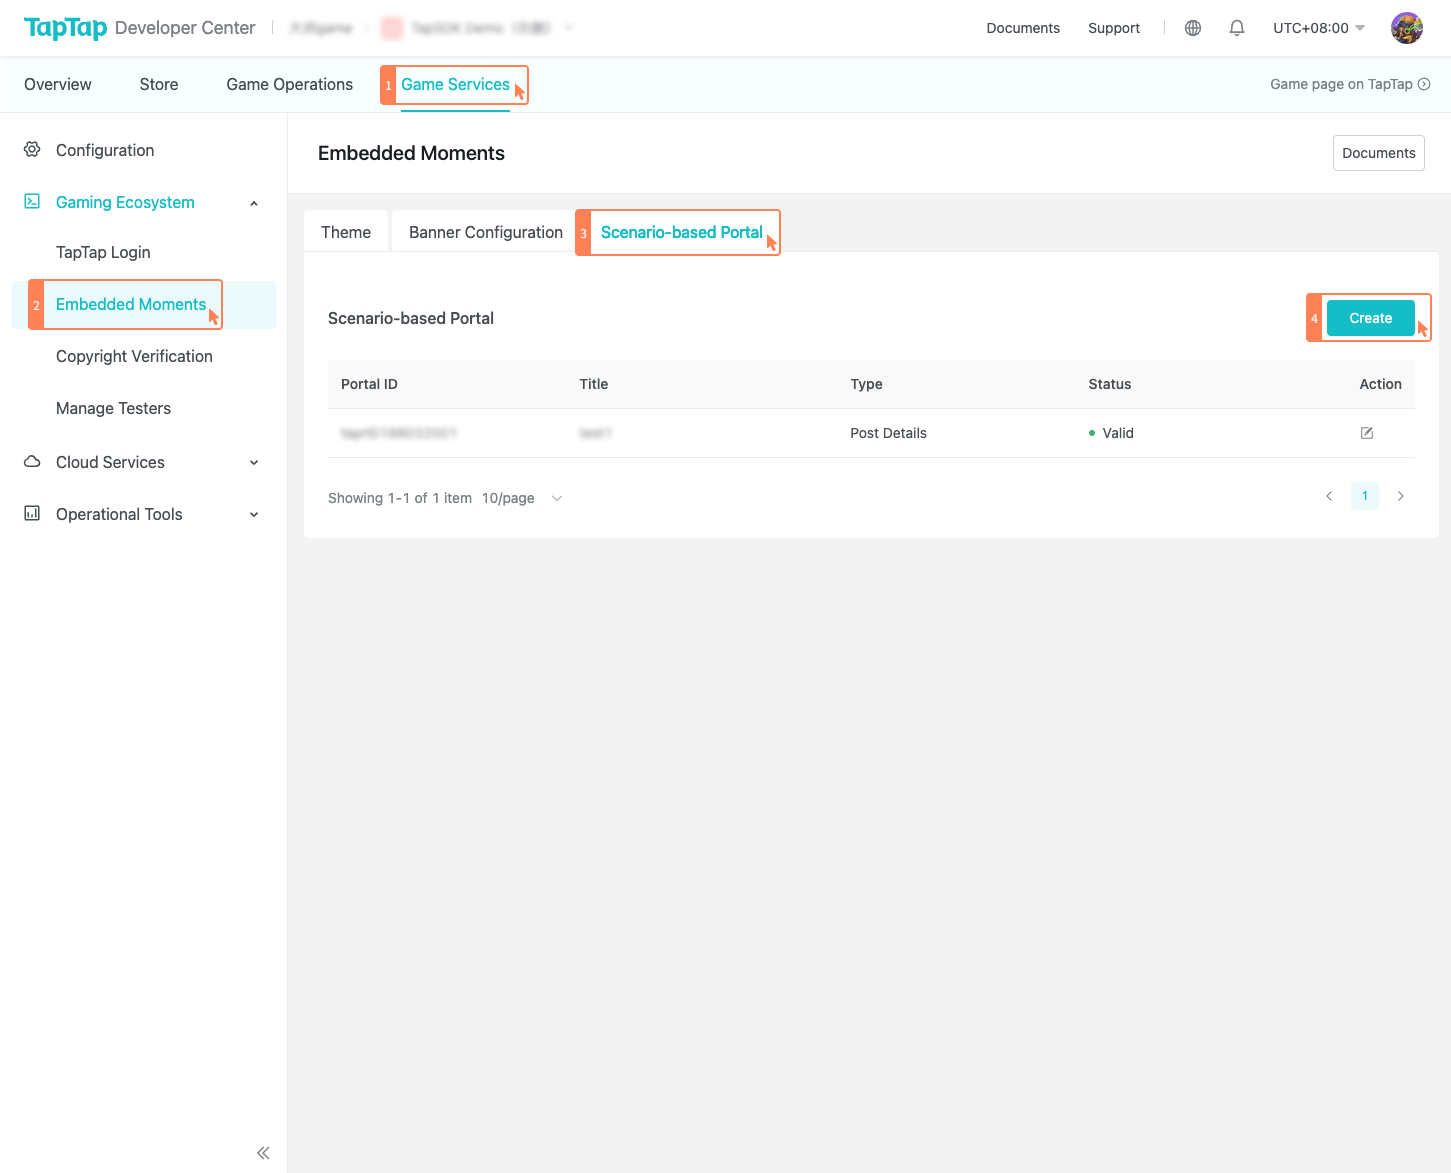The height and width of the screenshot is (1173, 1451).
Task: Open Documents link in top bar
Action: point(1023,28)
